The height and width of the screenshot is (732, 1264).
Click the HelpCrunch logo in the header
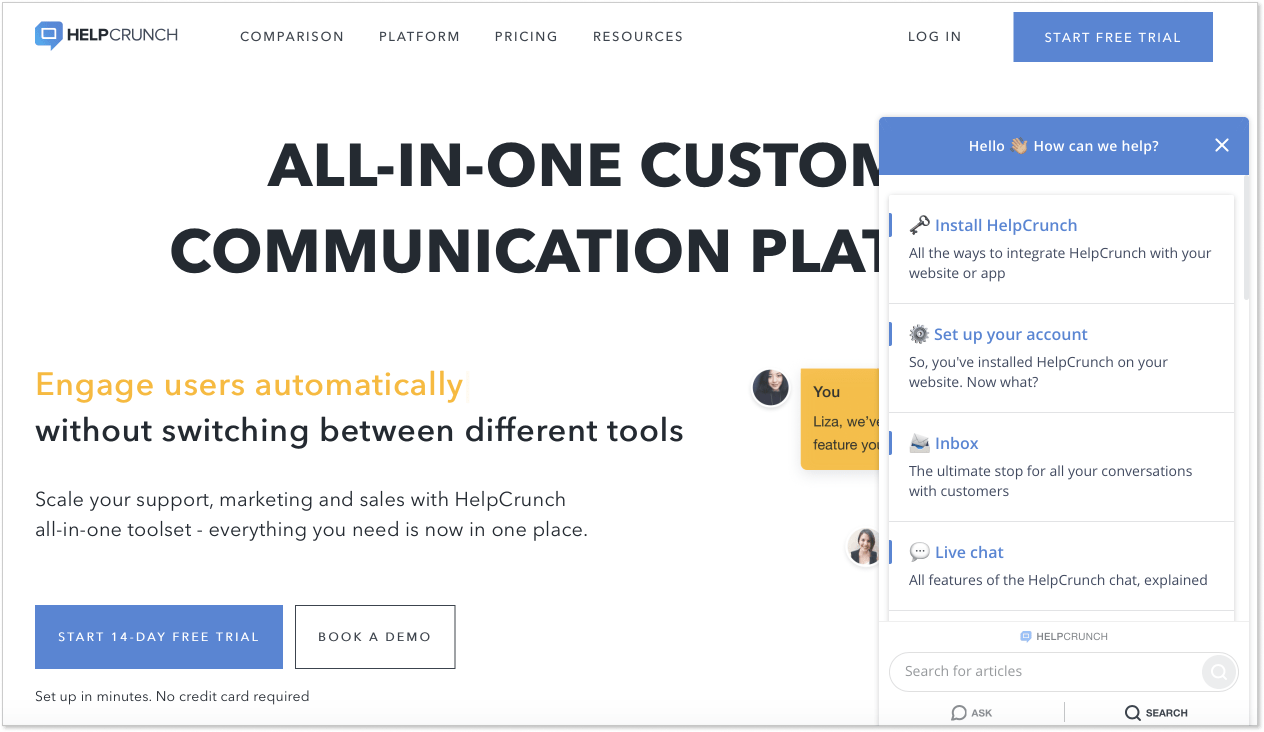(107, 36)
